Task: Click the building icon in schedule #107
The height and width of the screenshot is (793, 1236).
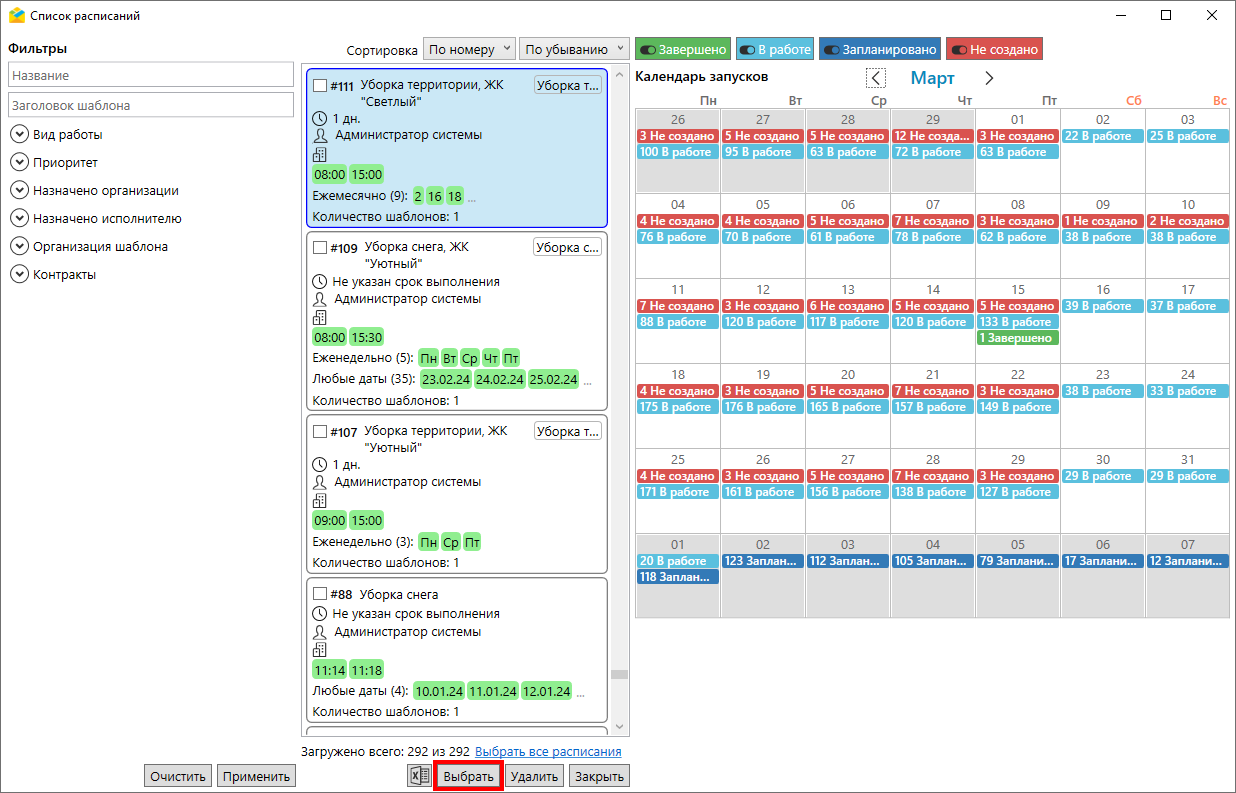Action: point(320,500)
